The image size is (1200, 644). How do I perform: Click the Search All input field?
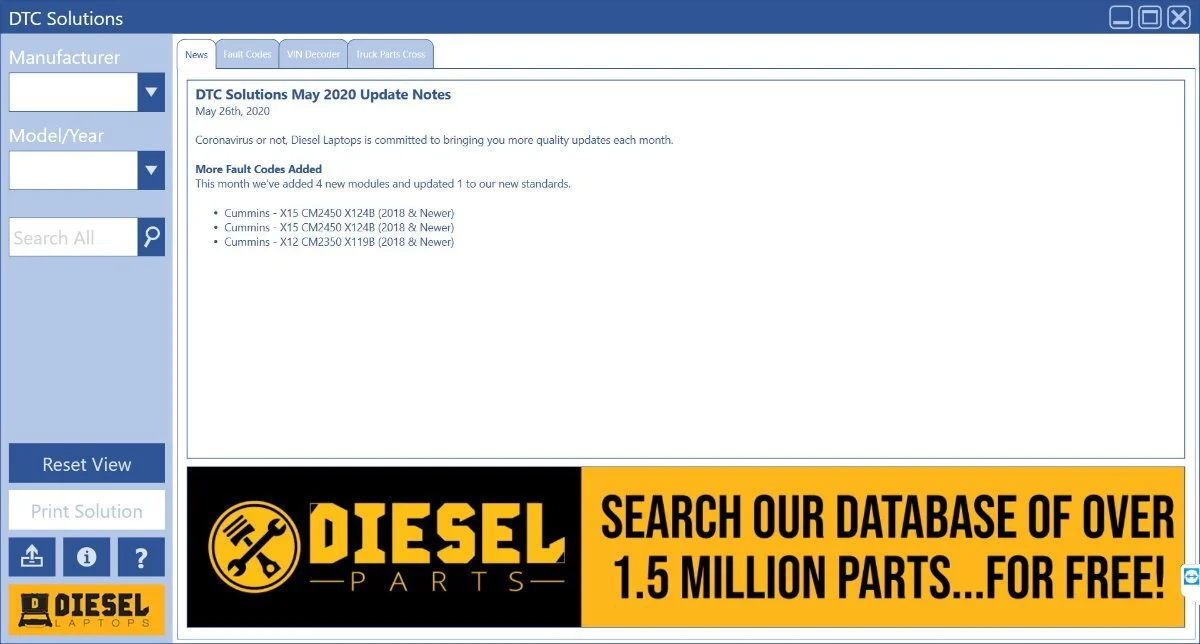click(x=74, y=237)
